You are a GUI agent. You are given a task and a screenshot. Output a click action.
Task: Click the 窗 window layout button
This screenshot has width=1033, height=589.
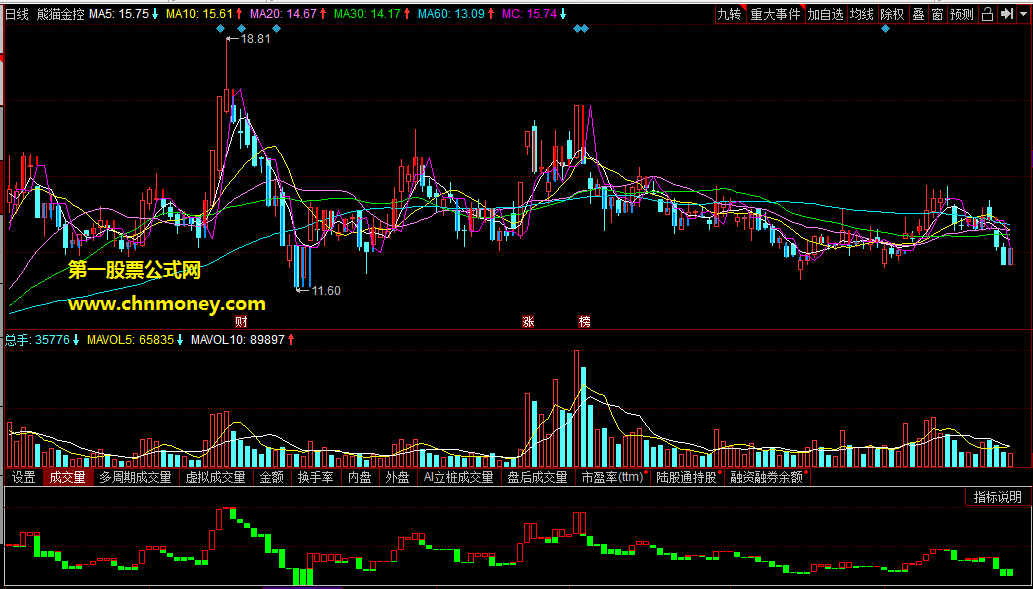pyautogui.click(x=937, y=14)
